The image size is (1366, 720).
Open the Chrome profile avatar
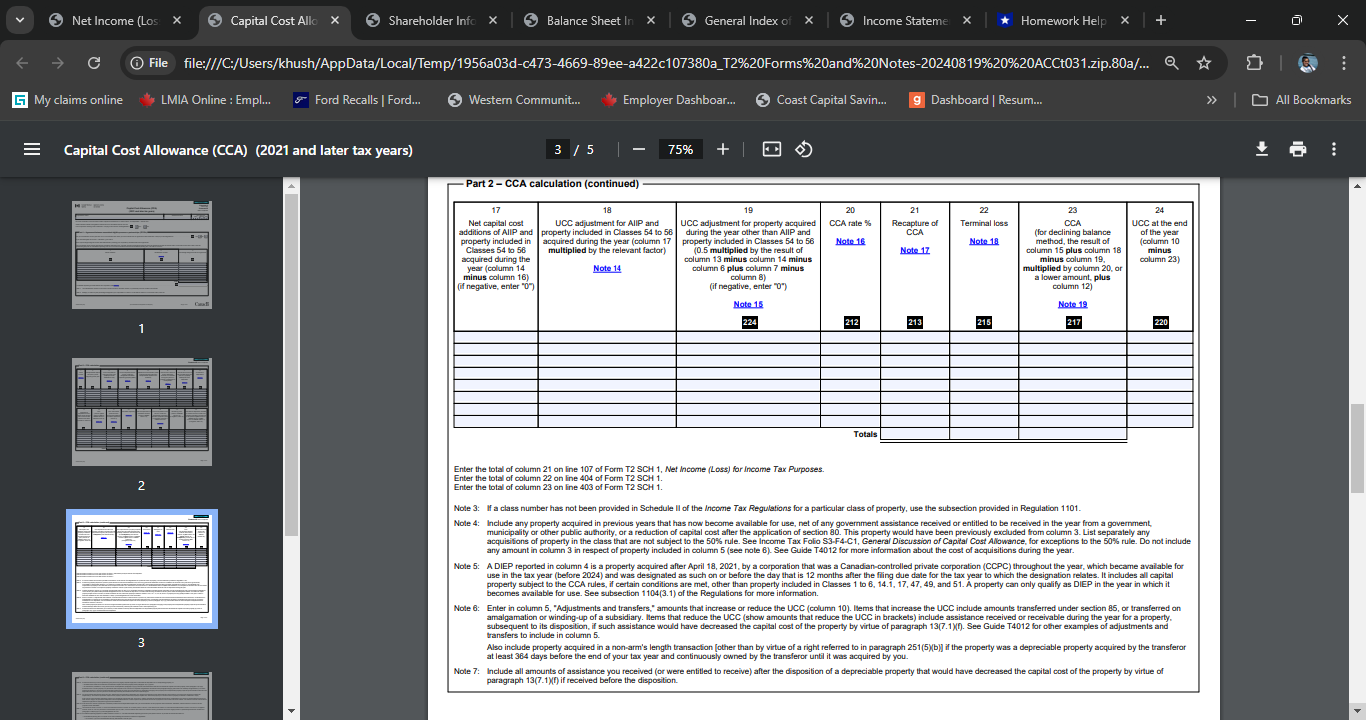pos(1307,63)
